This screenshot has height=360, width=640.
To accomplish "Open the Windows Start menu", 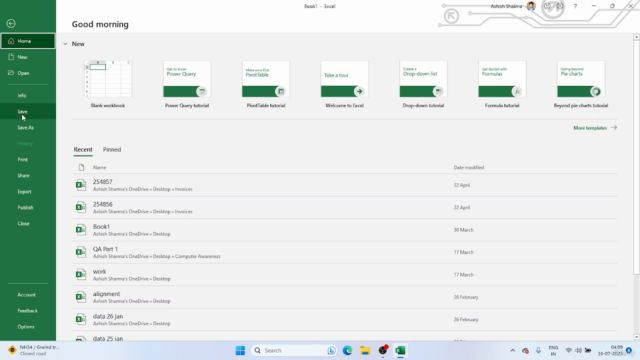I will (240, 351).
